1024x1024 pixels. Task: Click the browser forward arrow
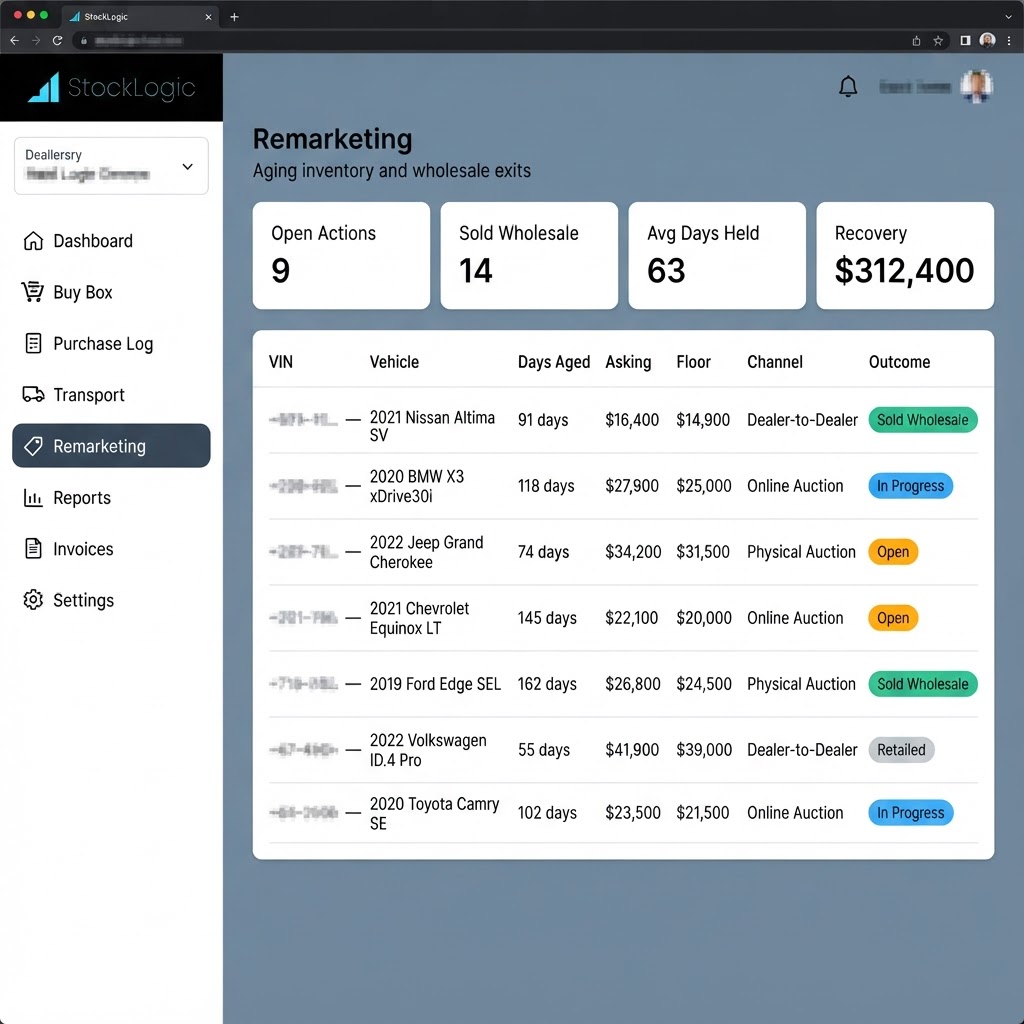(x=36, y=40)
